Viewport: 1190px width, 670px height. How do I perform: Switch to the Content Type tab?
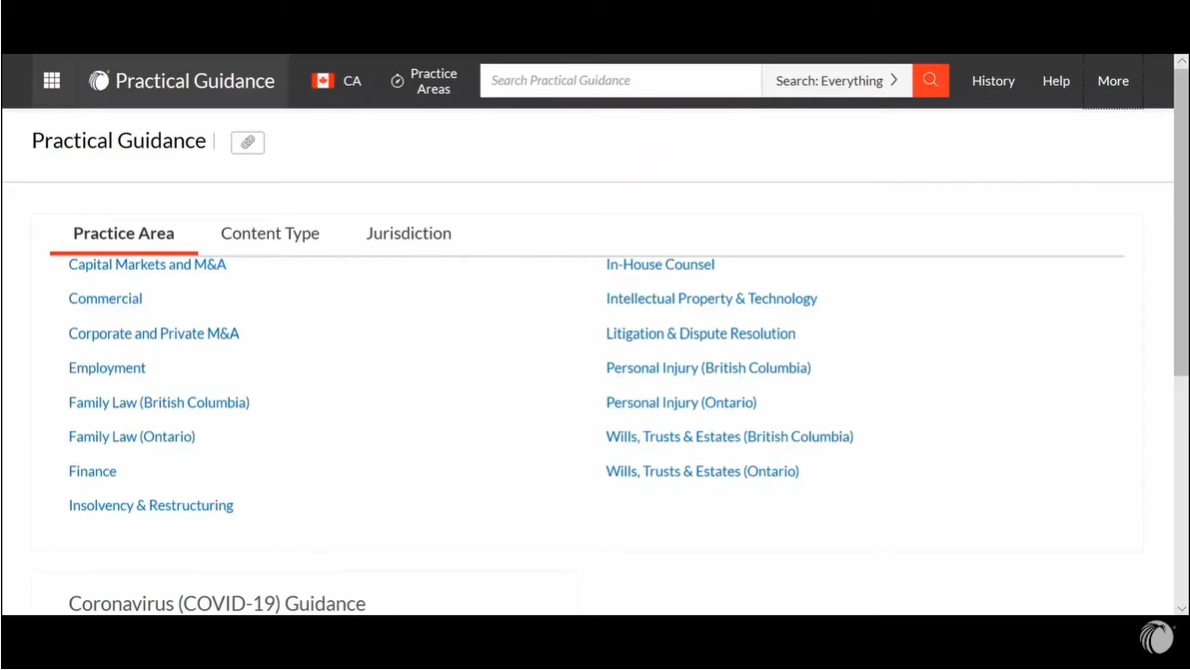click(x=270, y=233)
